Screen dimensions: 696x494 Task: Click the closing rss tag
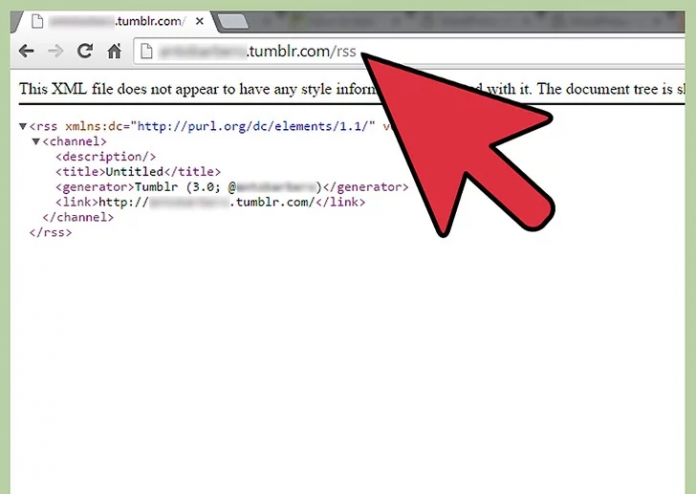pos(50,232)
